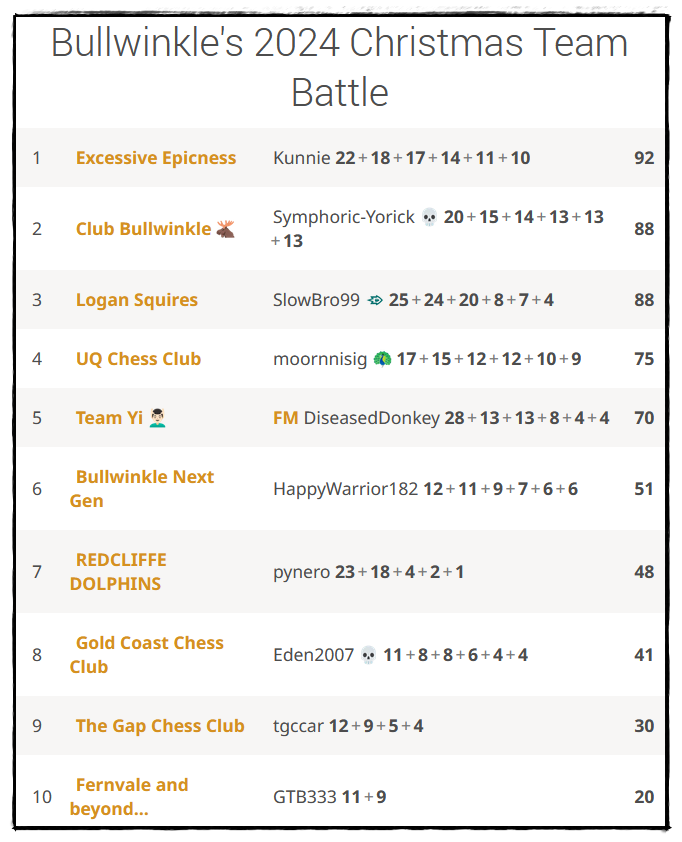
Task: Click the person emoji next to Team Yi
Action: (157, 418)
